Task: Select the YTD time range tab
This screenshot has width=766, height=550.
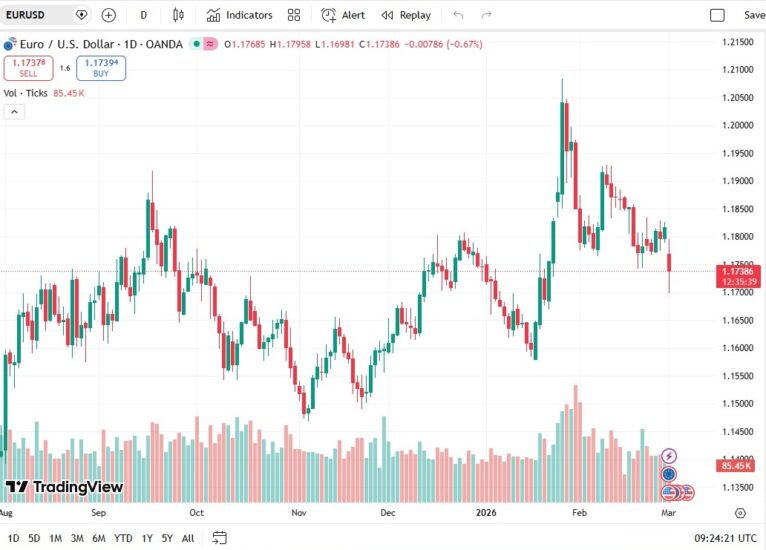Action: (123, 538)
